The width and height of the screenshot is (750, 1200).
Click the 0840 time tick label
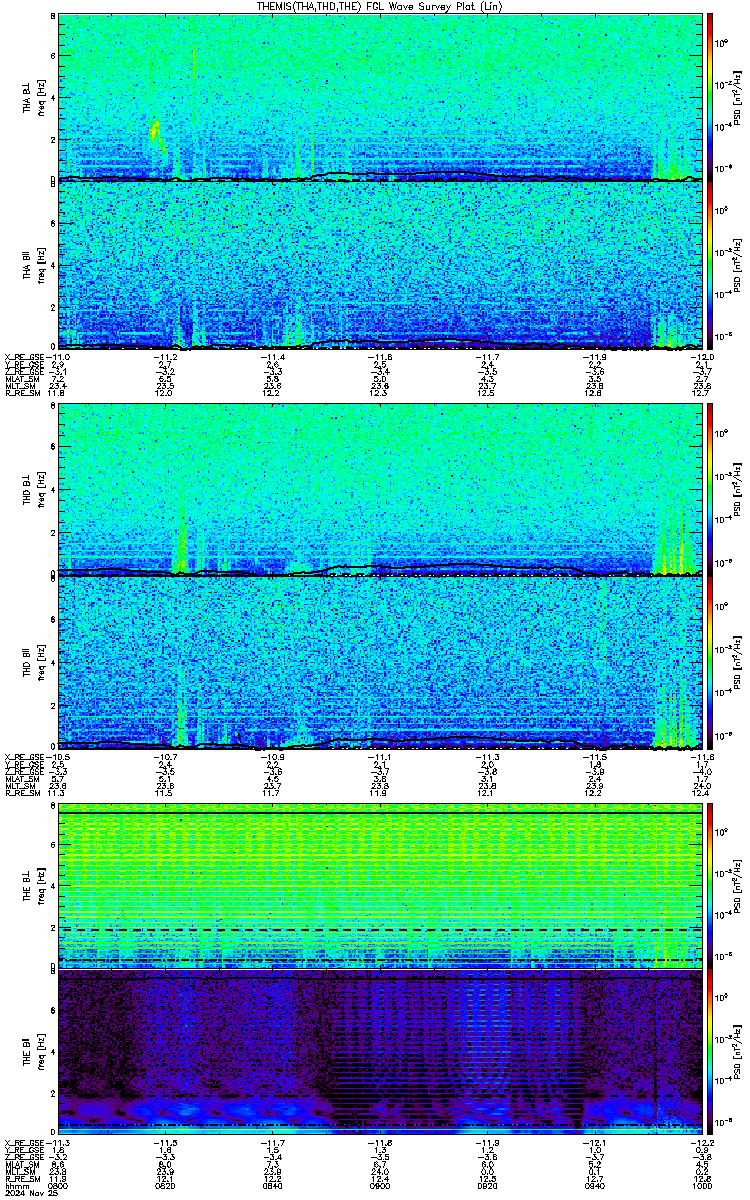coord(273,1186)
